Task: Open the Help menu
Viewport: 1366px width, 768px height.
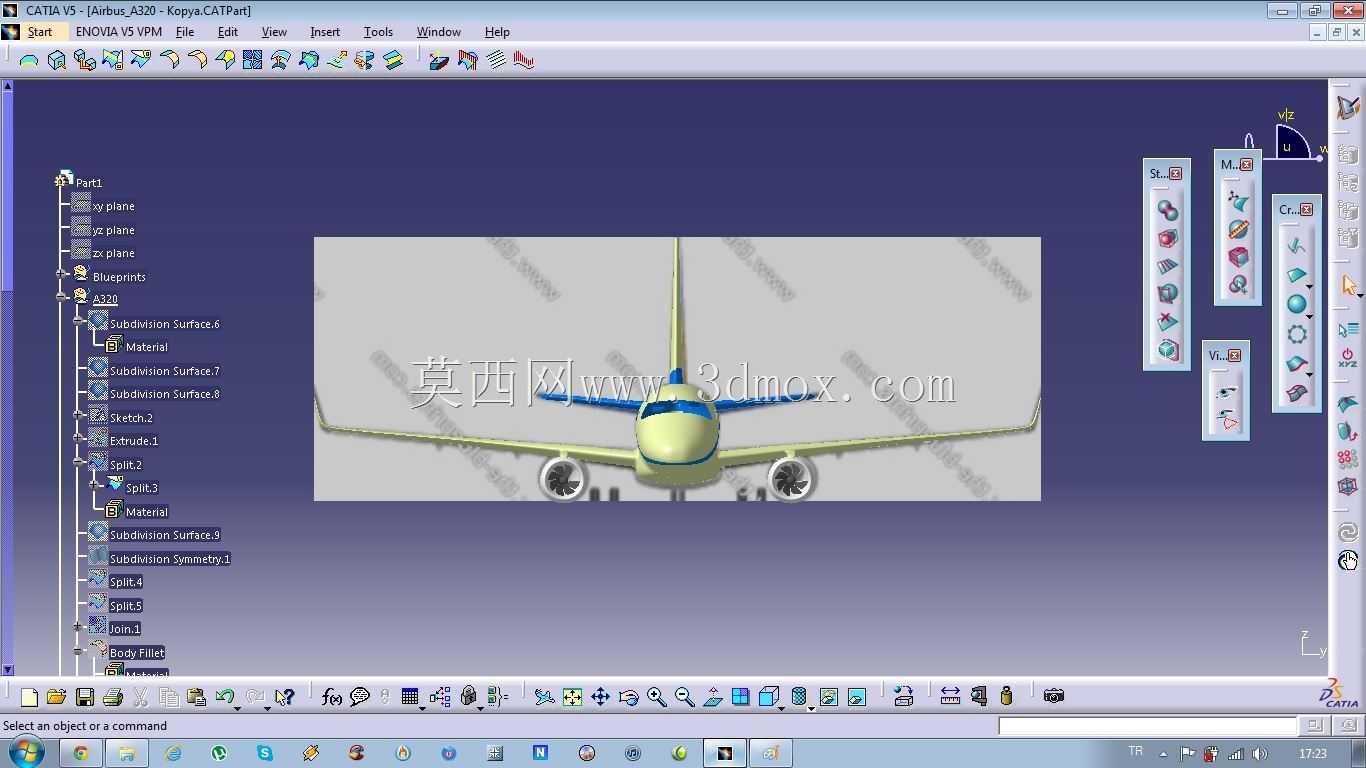Action: 497,32
